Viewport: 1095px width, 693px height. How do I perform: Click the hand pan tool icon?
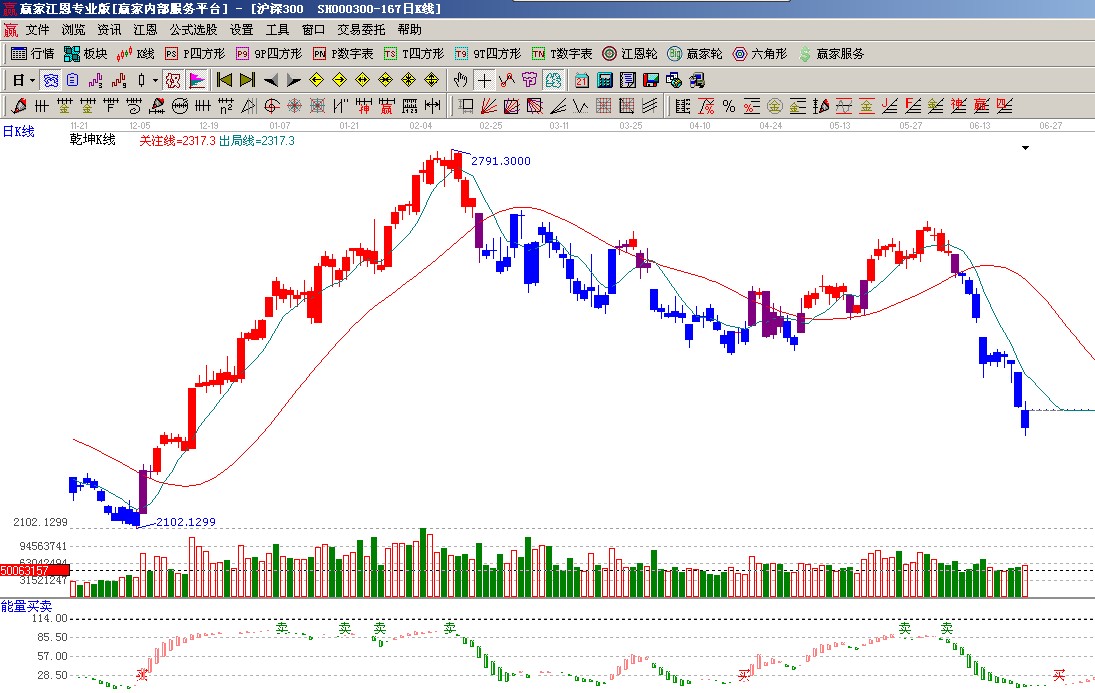click(460, 80)
